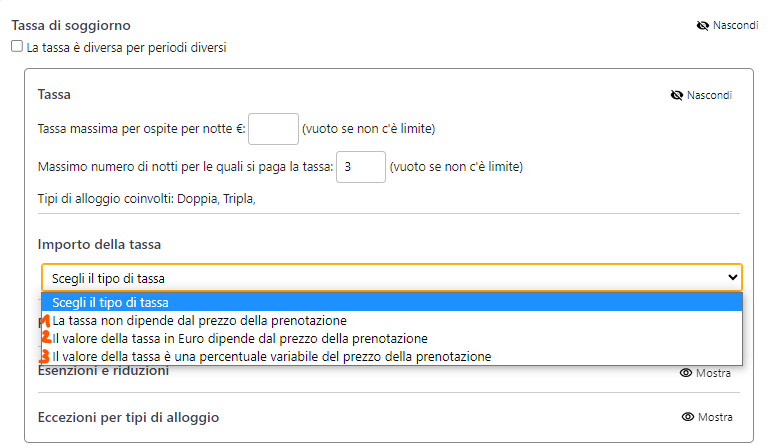Pick the 'percentuale variabile del prezzo' option
Image resolution: width=774 pixels, height=445 pixels.
tap(271, 356)
